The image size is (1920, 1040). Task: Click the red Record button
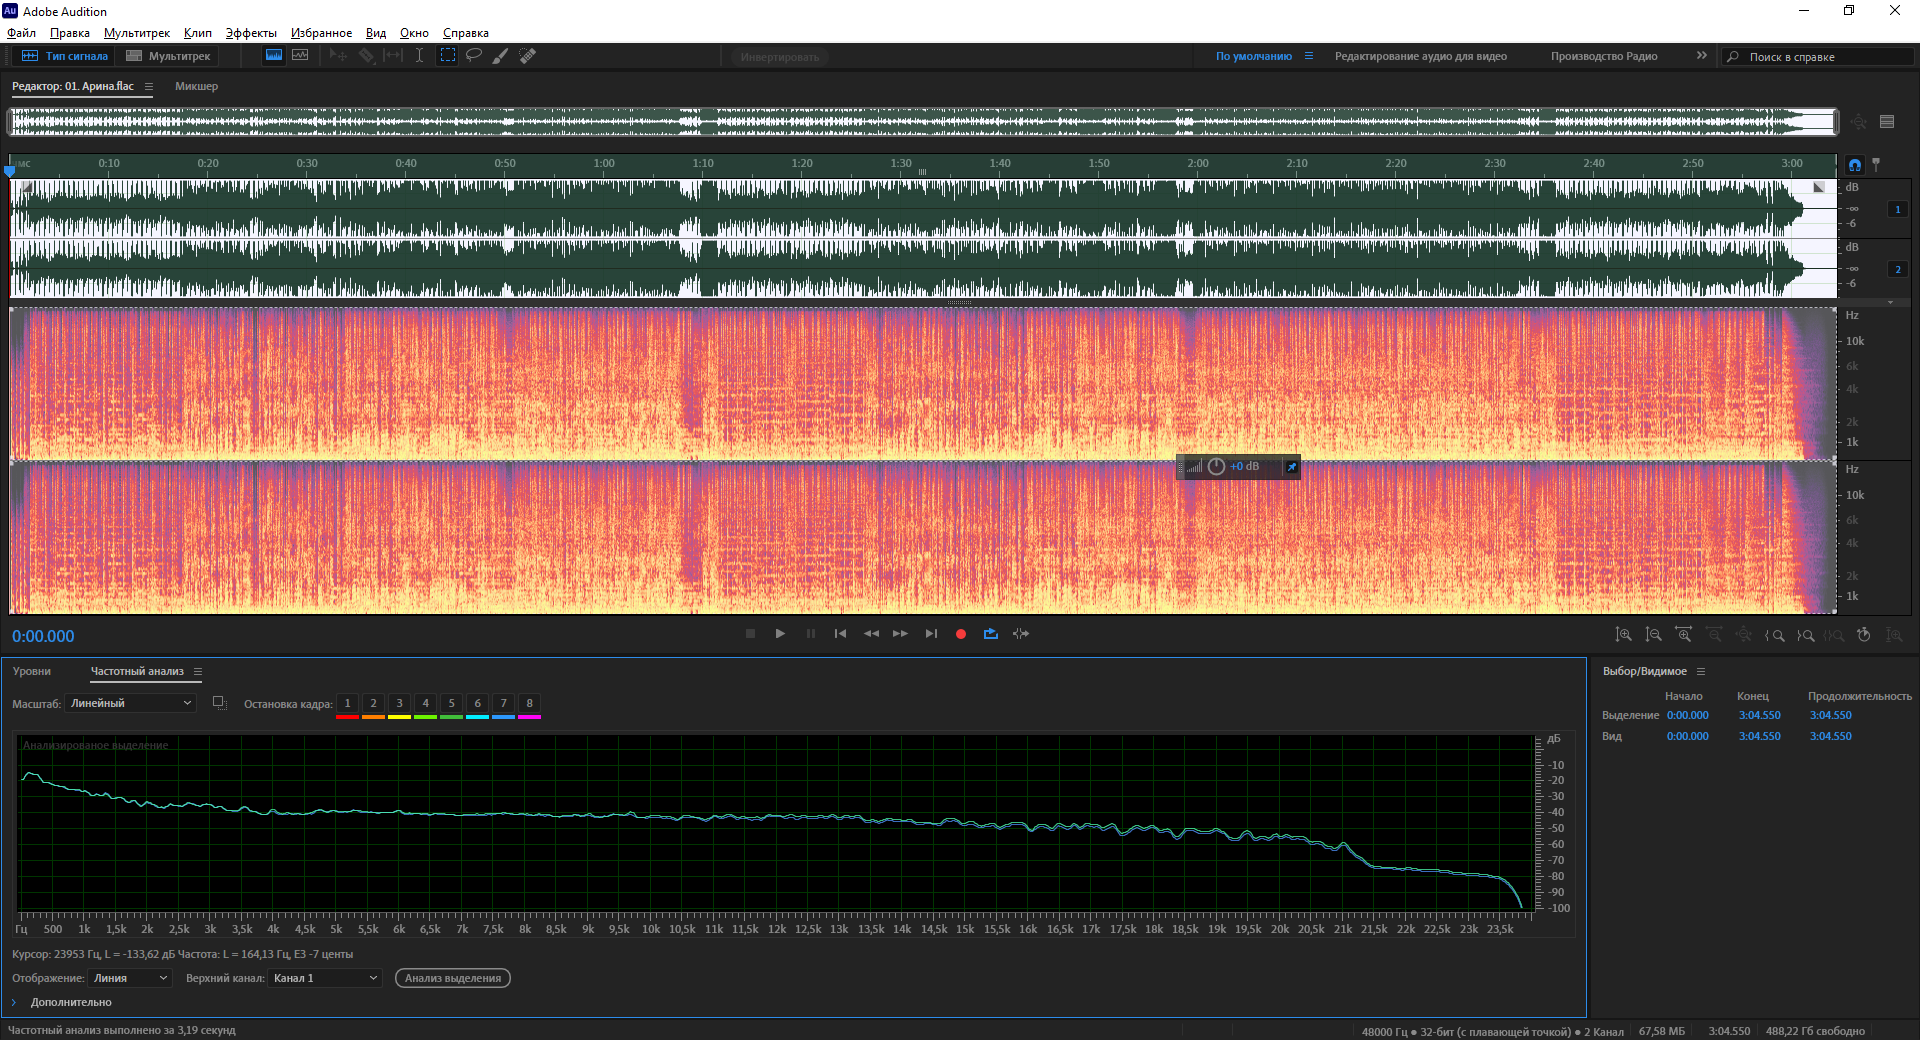(961, 634)
